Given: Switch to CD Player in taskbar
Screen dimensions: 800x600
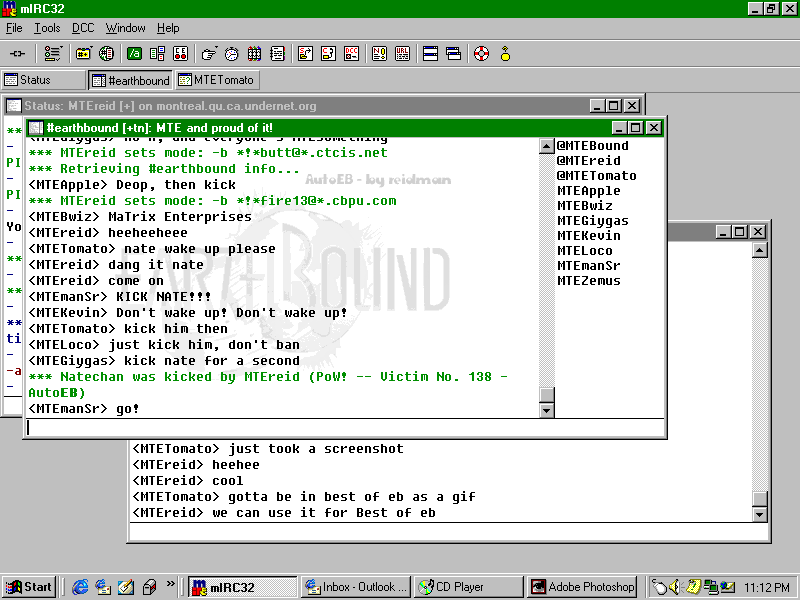Looking at the screenshot, I should 469,587.
